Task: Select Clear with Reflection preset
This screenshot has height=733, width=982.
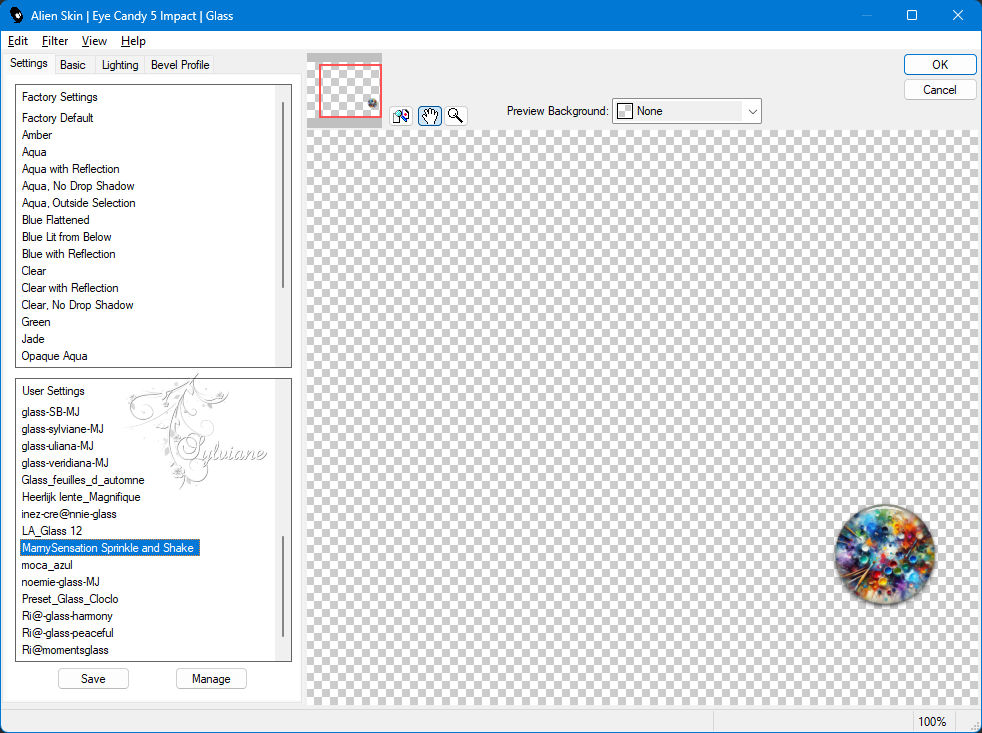Action: (70, 288)
